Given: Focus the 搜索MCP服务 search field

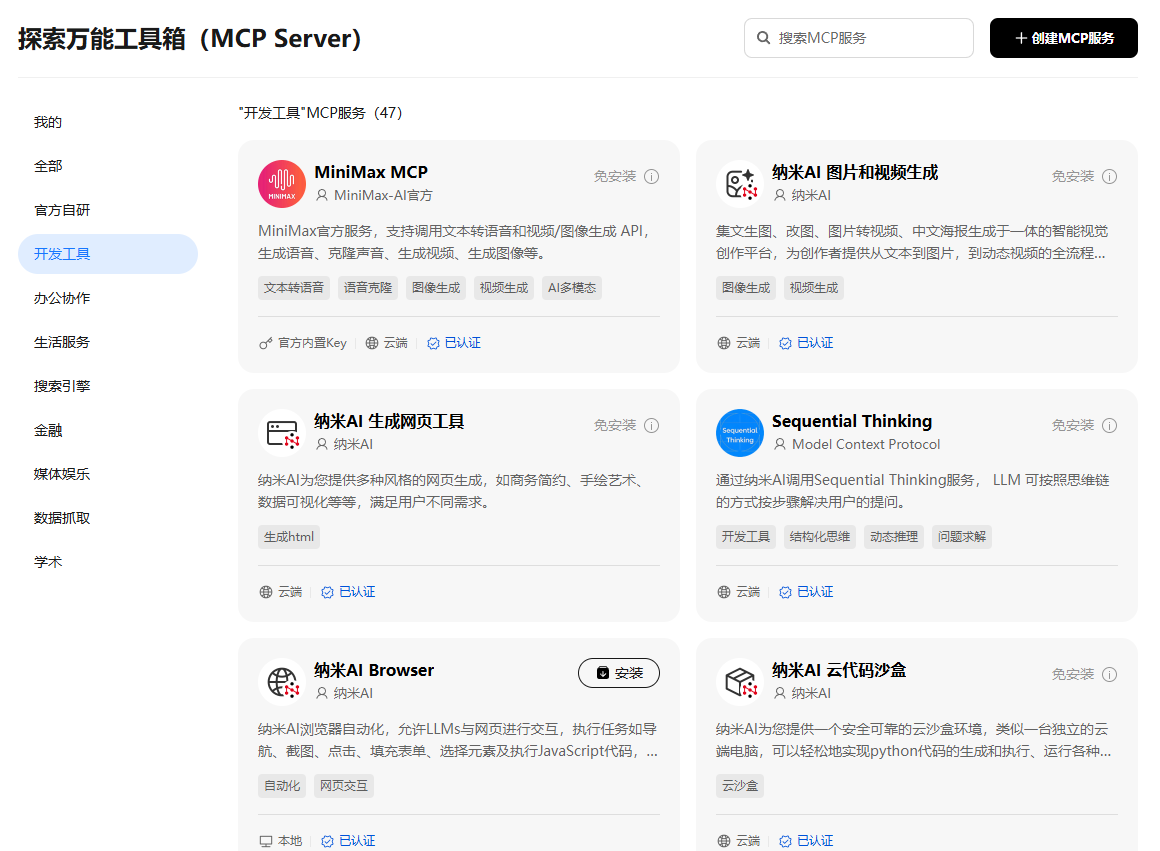Looking at the screenshot, I should tap(858, 38).
